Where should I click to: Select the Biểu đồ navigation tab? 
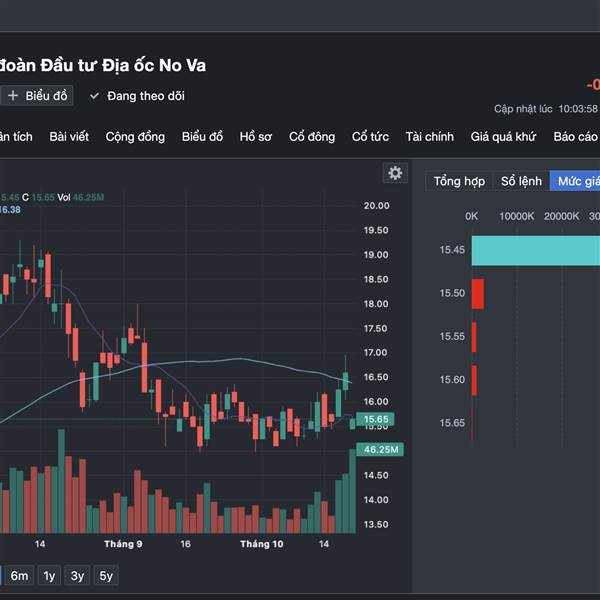pyautogui.click(x=202, y=137)
